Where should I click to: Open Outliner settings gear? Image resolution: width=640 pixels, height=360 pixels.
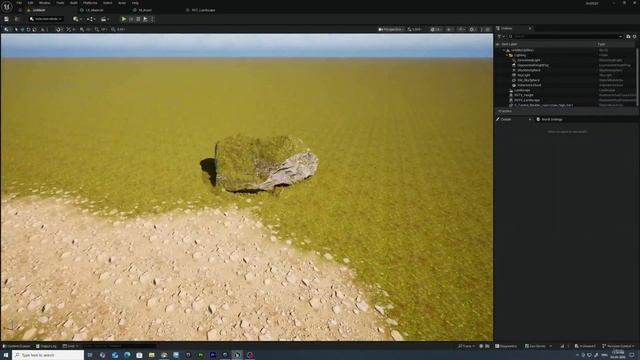tap(634, 36)
